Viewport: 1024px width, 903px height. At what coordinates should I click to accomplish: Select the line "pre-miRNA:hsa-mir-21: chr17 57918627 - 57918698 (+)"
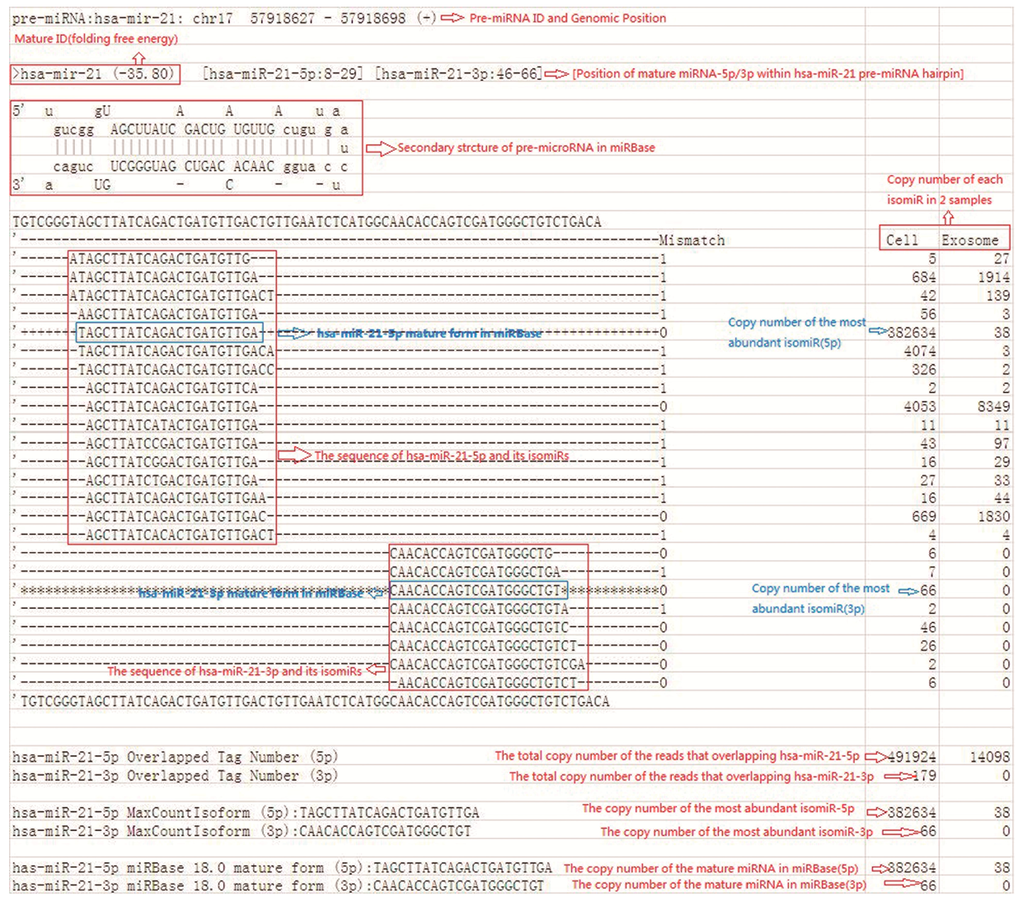(224, 18)
